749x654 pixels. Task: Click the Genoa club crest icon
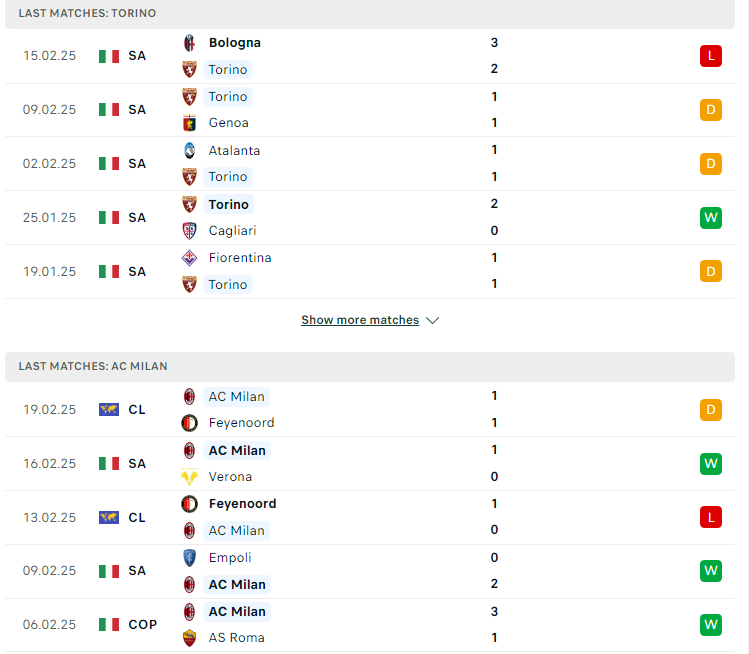pyautogui.click(x=189, y=123)
